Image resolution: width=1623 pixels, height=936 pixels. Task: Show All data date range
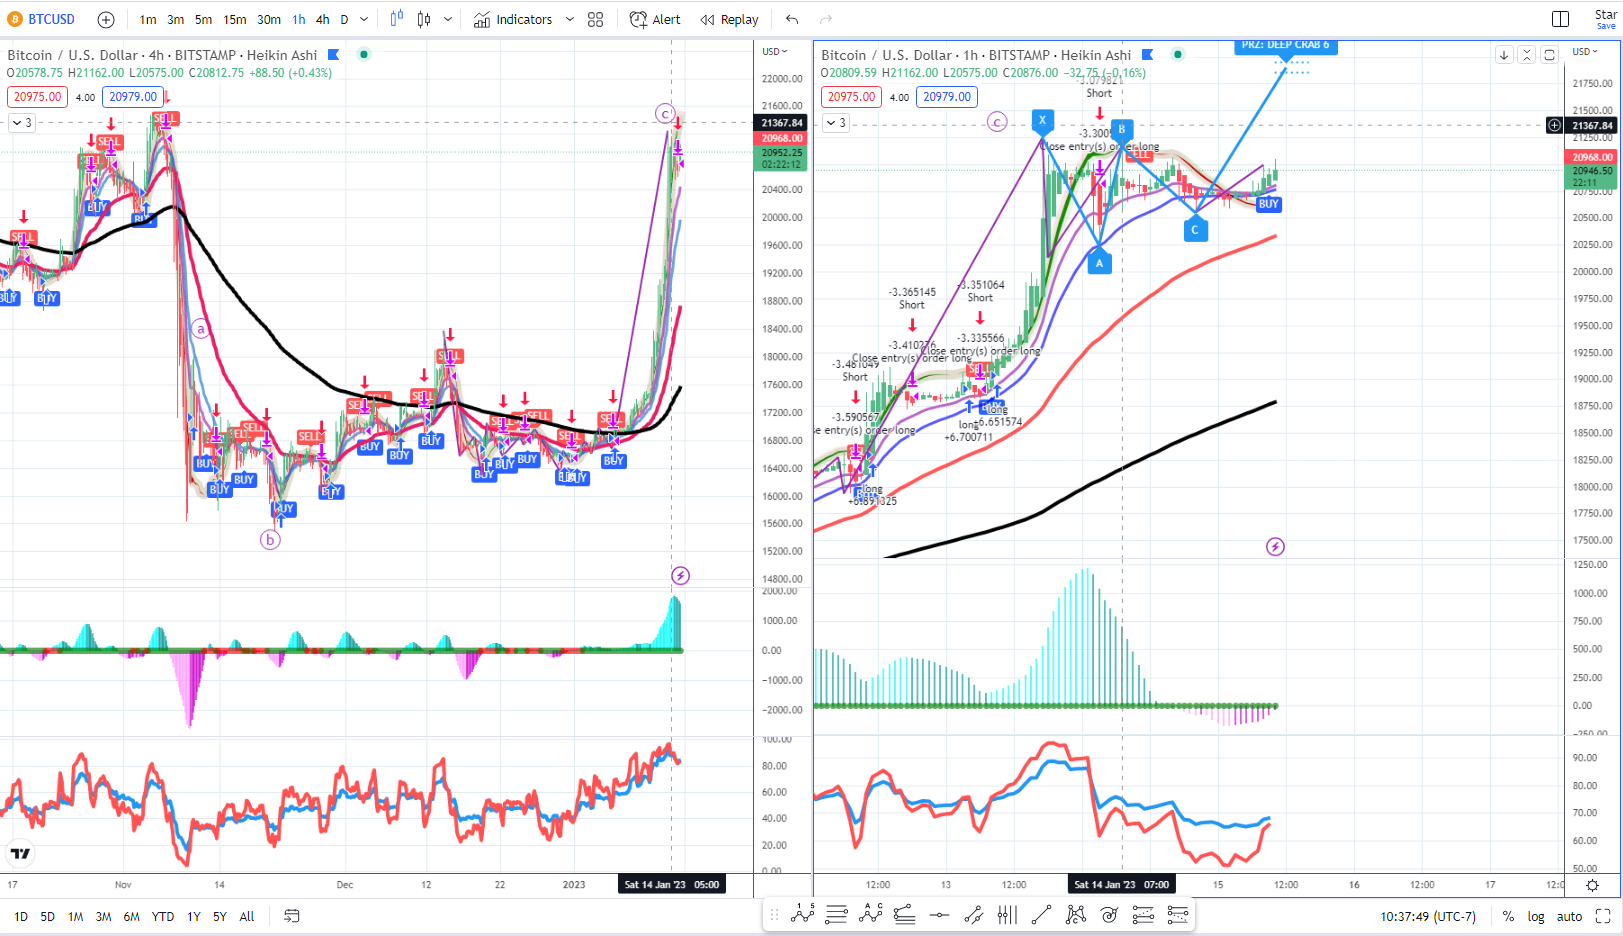pyautogui.click(x=247, y=916)
